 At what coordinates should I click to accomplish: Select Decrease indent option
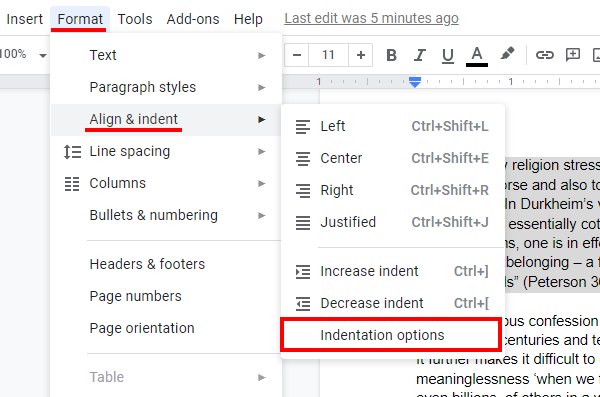coord(392,303)
